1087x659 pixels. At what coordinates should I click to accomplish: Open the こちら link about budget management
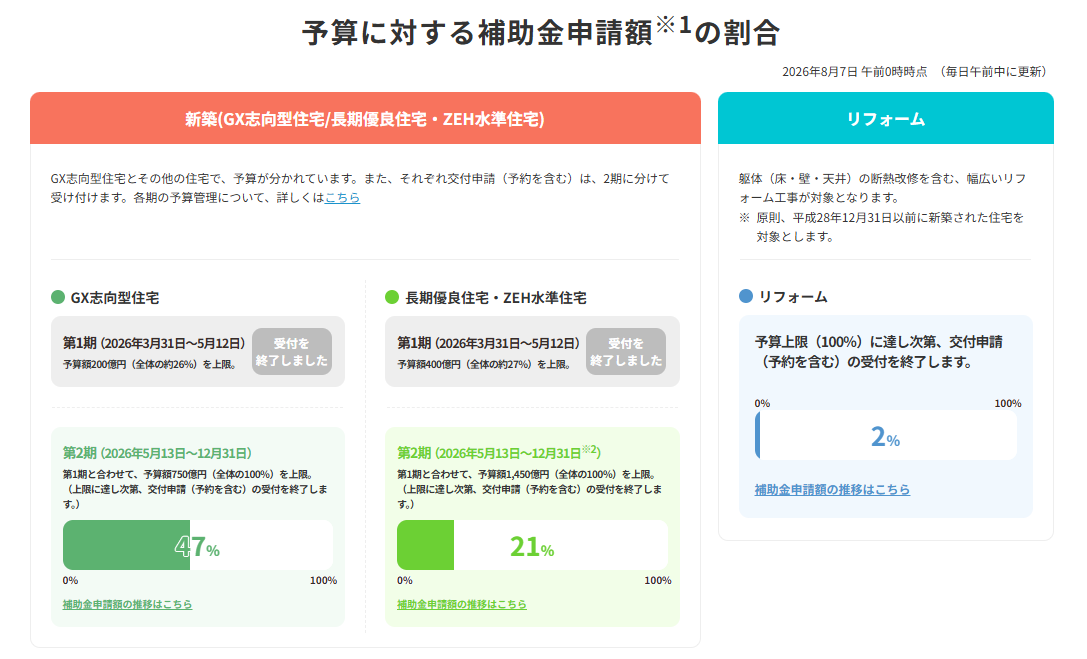[342, 197]
